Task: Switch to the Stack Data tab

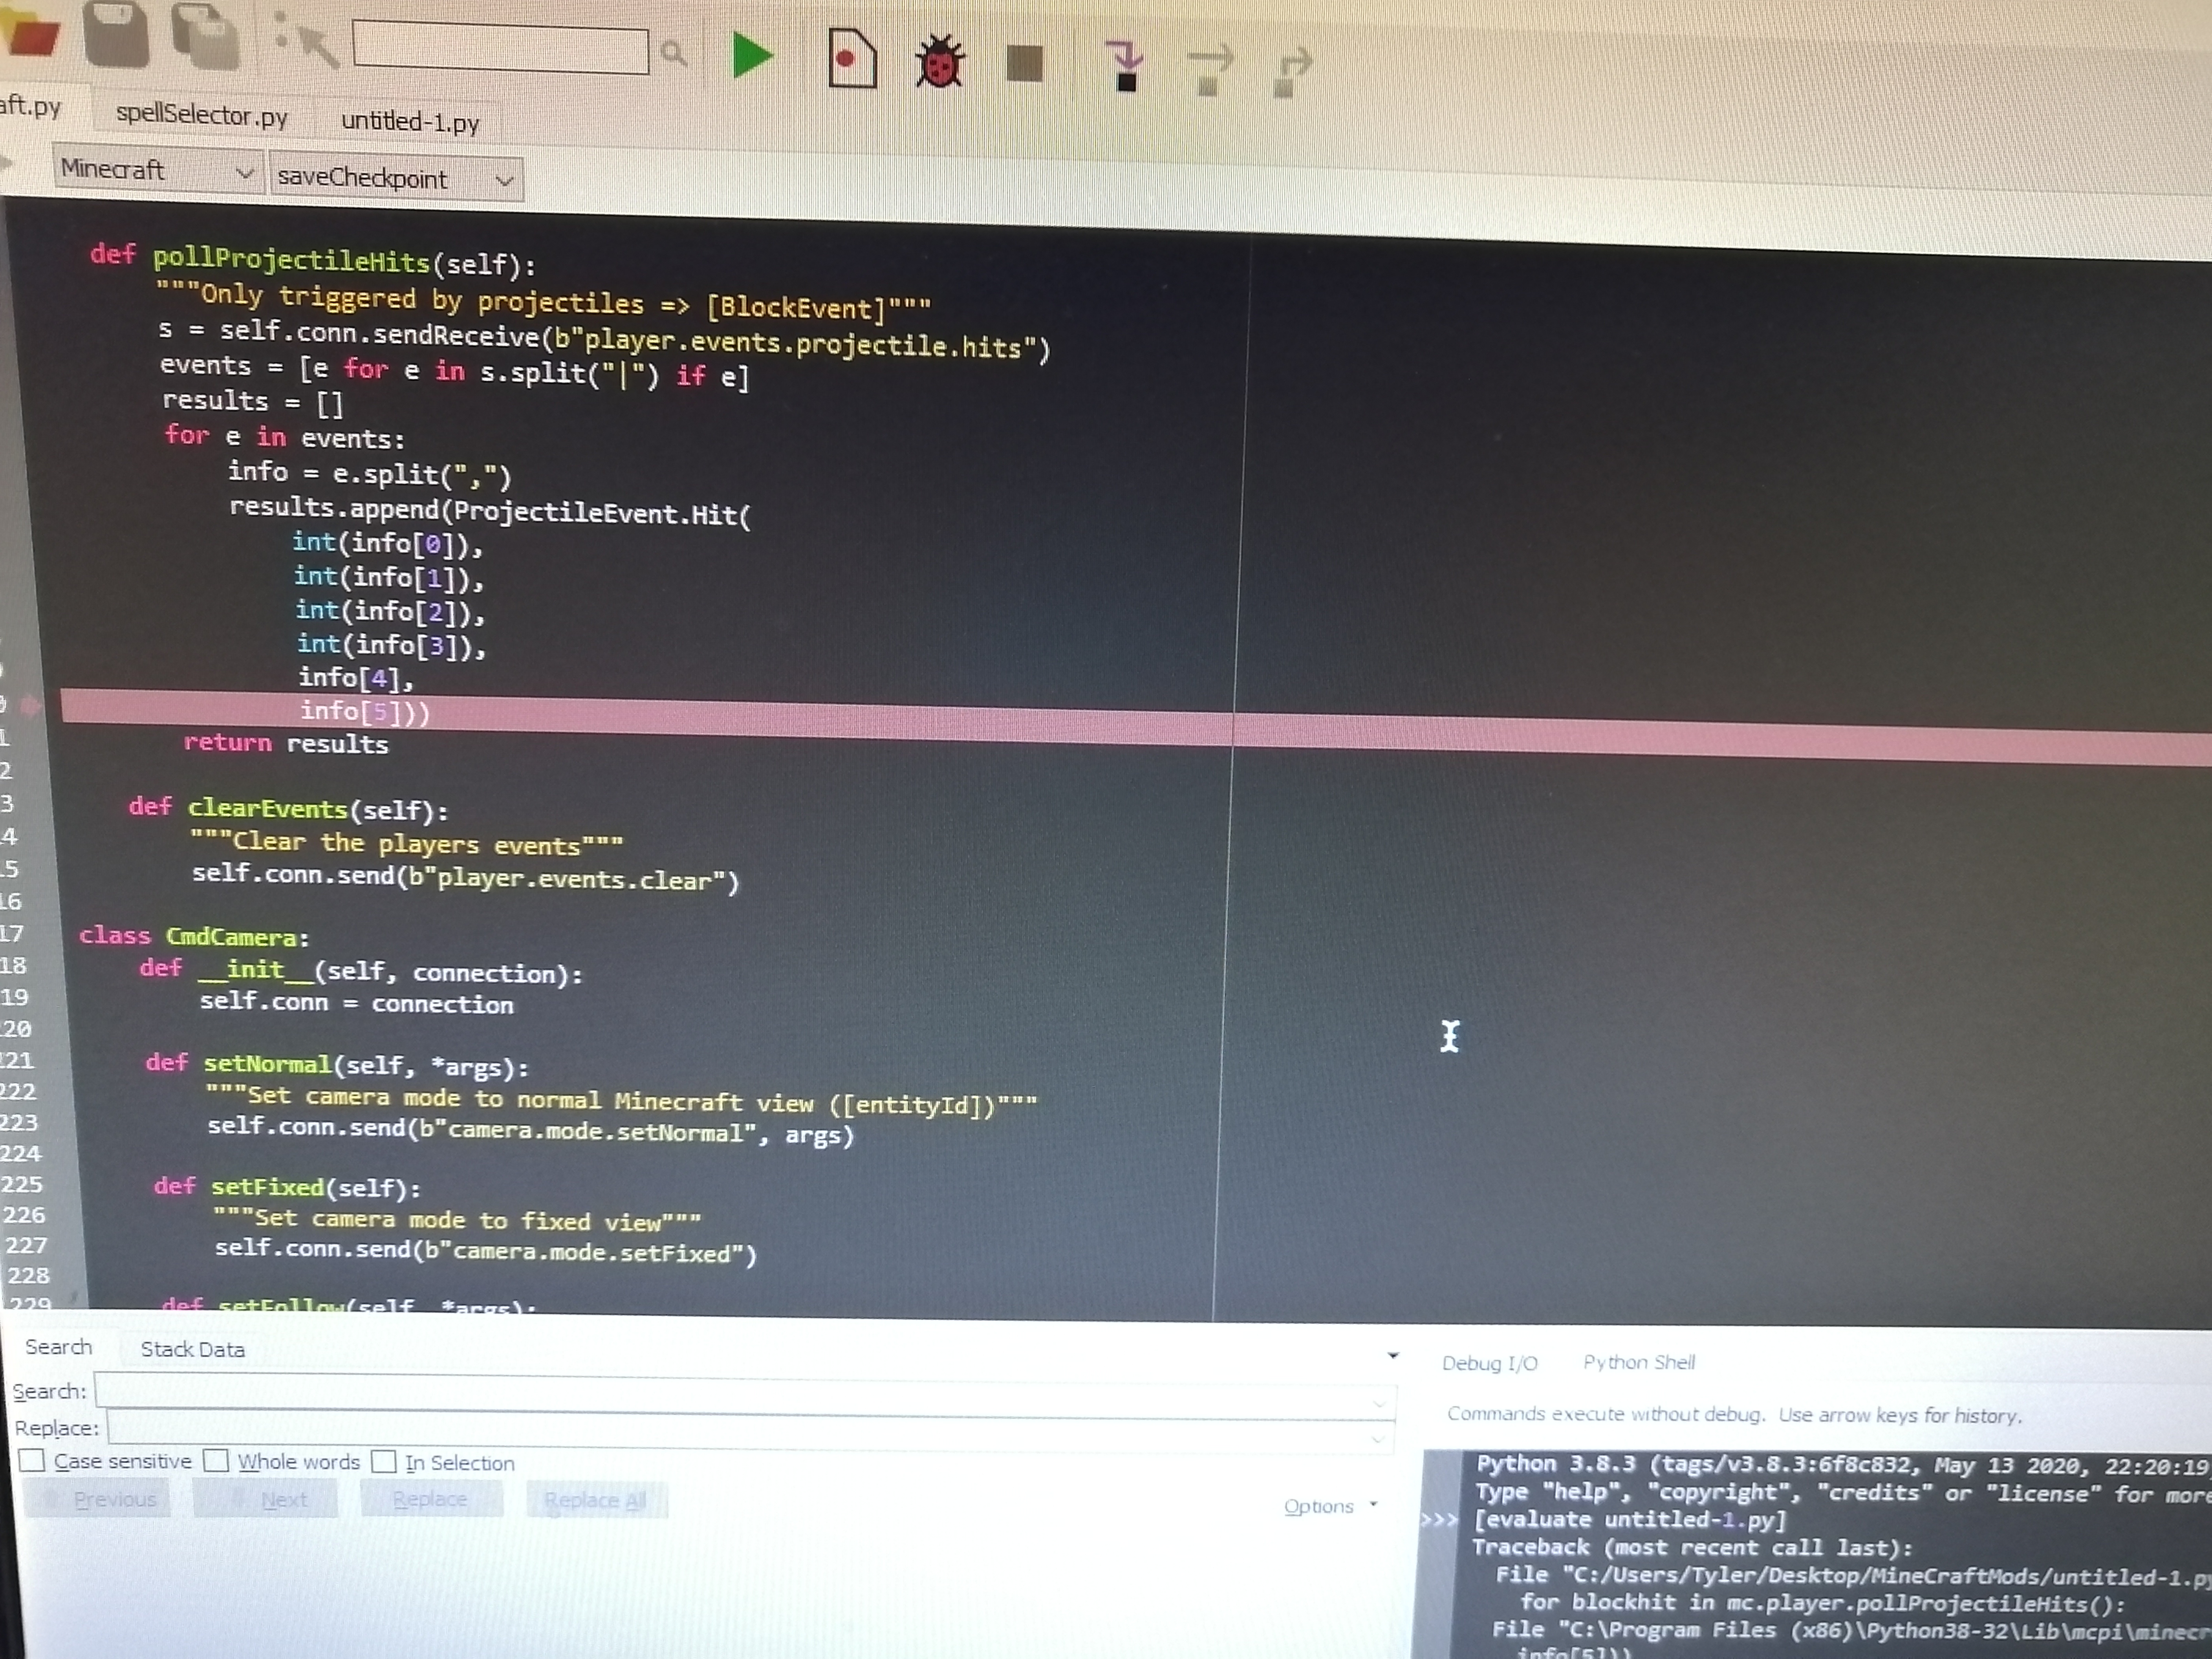Action: (x=192, y=1349)
